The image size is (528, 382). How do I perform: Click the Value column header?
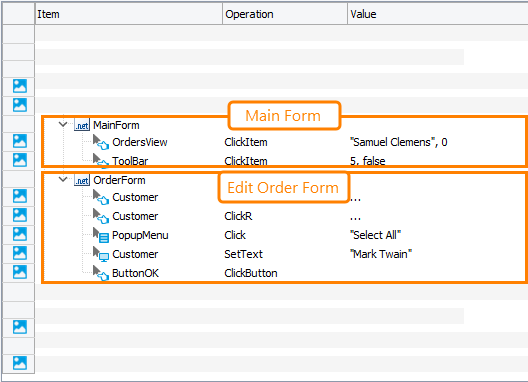(438, 14)
